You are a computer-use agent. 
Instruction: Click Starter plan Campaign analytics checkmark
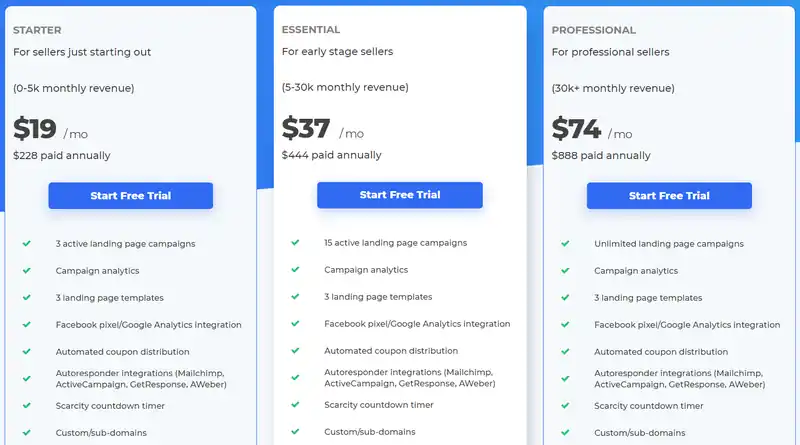pos(27,270)
